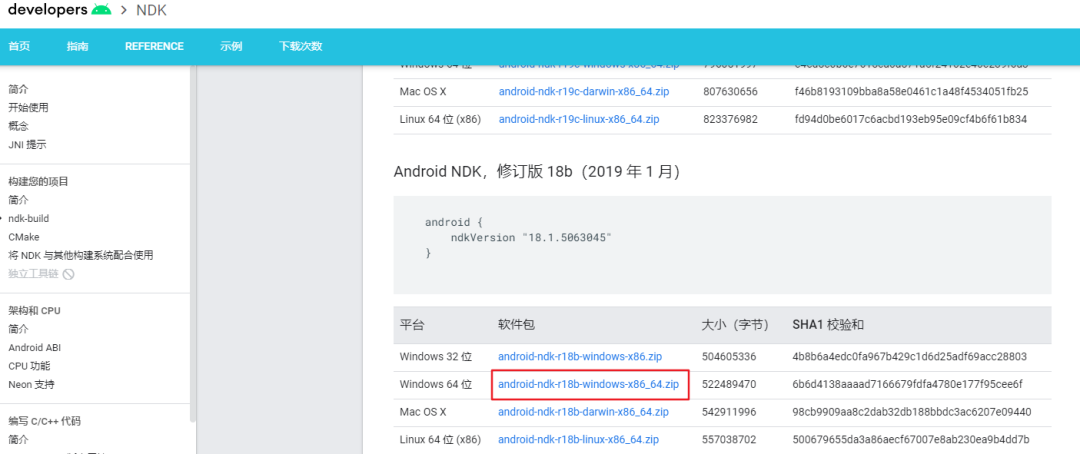Click checksum 6b6d4138aaaad7166679fdfa4780e177f95cee6f
Screen dimensions: 1080x454
(908, 384)
